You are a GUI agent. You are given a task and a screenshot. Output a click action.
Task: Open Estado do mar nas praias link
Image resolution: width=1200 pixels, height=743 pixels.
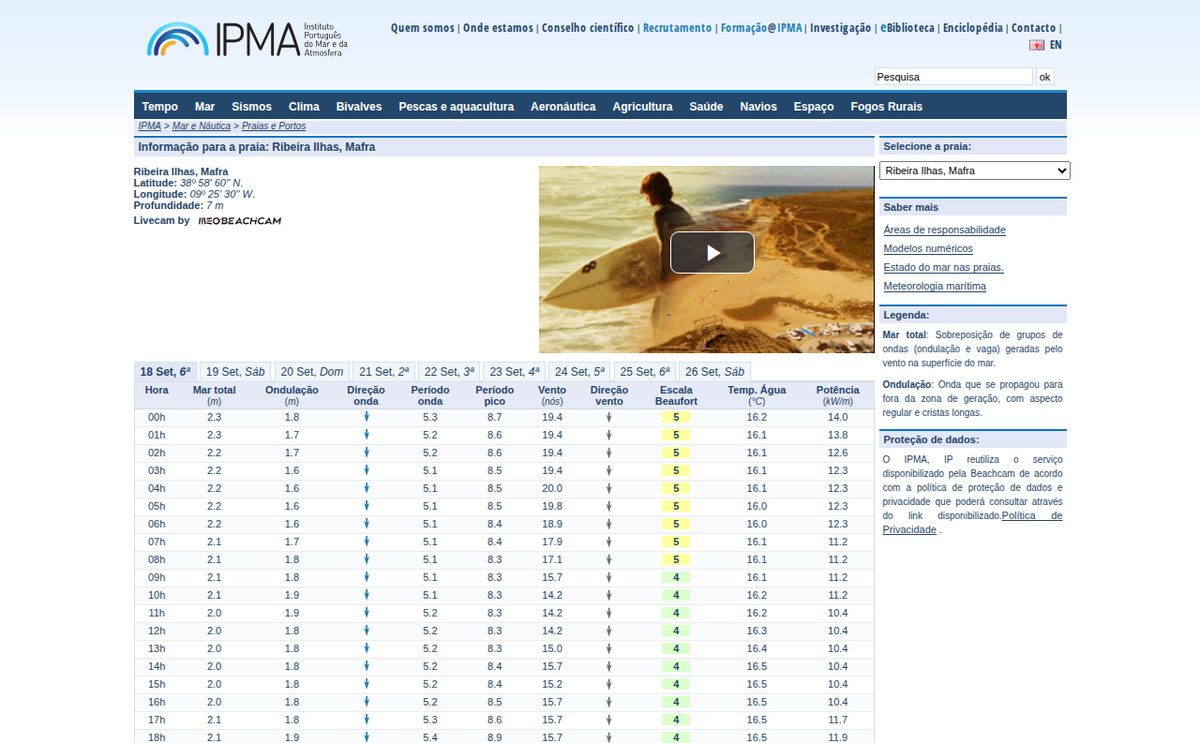pos(943,268)
